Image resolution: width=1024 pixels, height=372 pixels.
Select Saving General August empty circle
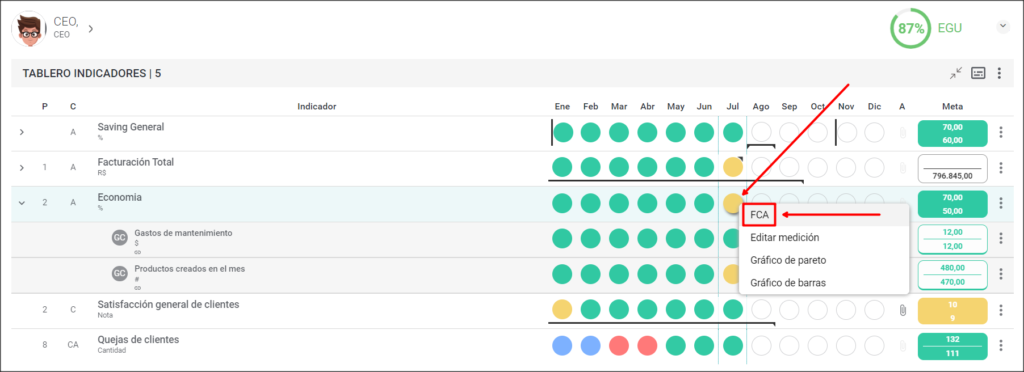(761, 132)
